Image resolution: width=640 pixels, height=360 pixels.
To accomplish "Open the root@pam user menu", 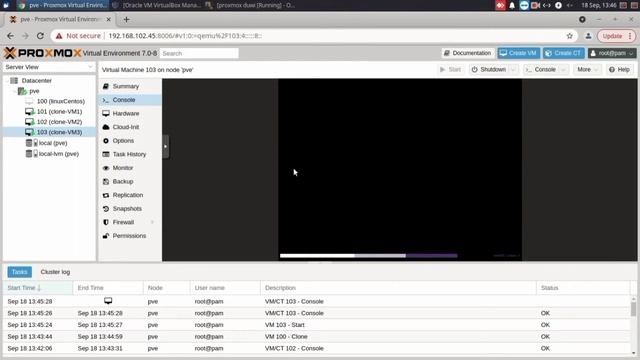I will coord(612,53).
